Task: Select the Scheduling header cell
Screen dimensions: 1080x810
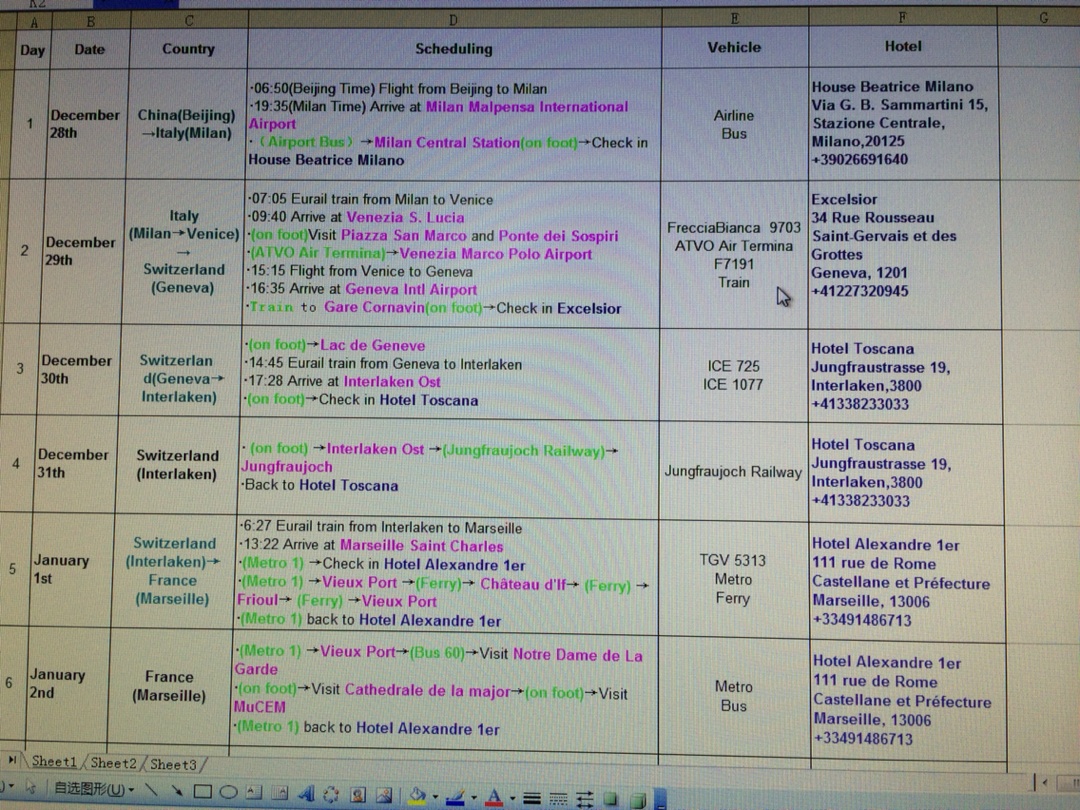Action: click(x=453, y=48)
